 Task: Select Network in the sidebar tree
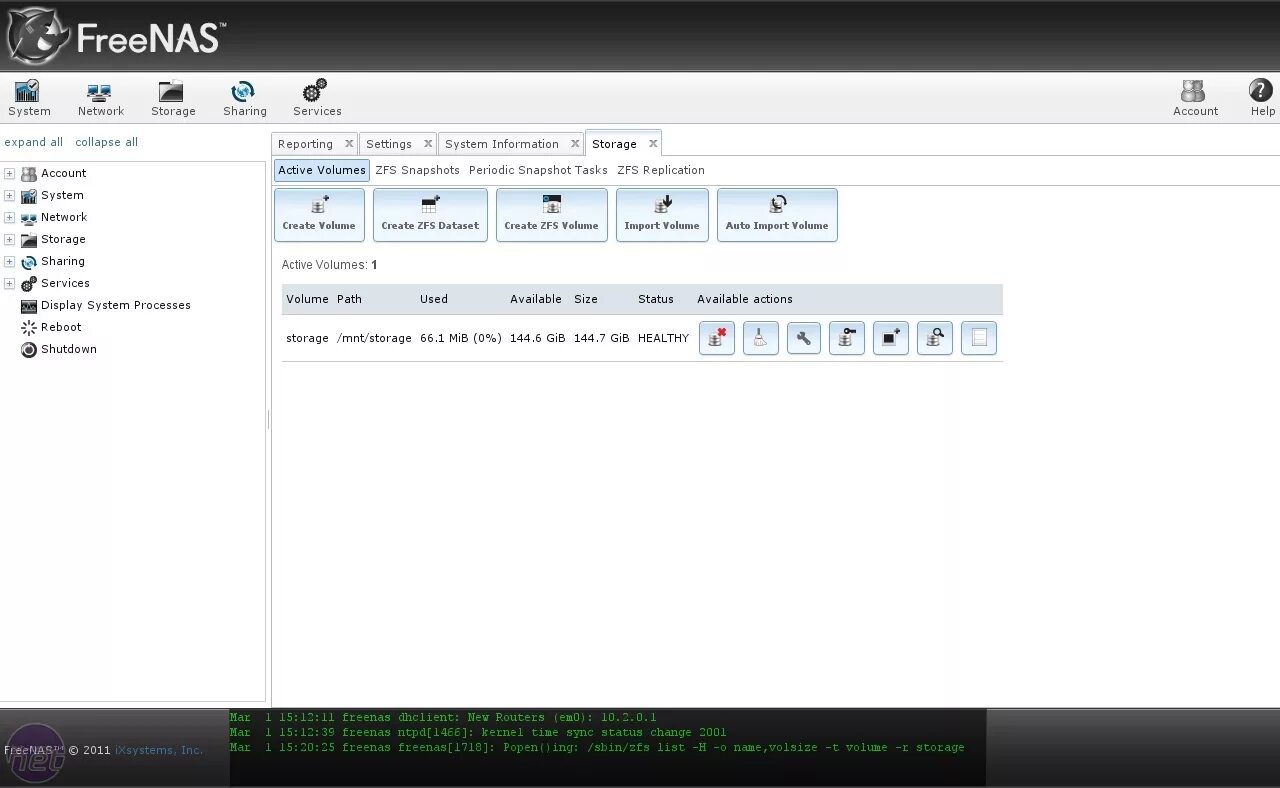[64, 217]
